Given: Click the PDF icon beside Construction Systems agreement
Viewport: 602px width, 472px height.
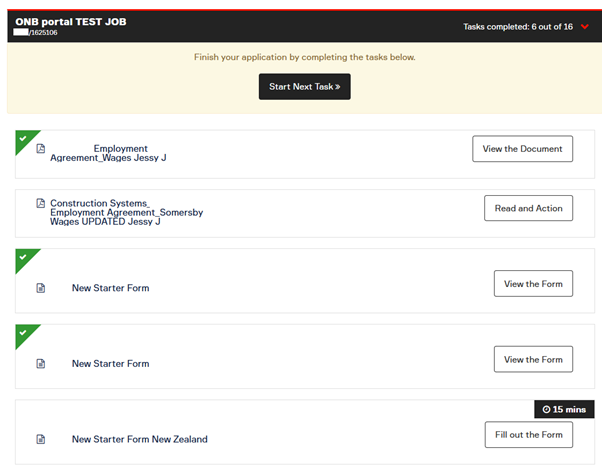Looking at the screenshot, I should [41, 203].
